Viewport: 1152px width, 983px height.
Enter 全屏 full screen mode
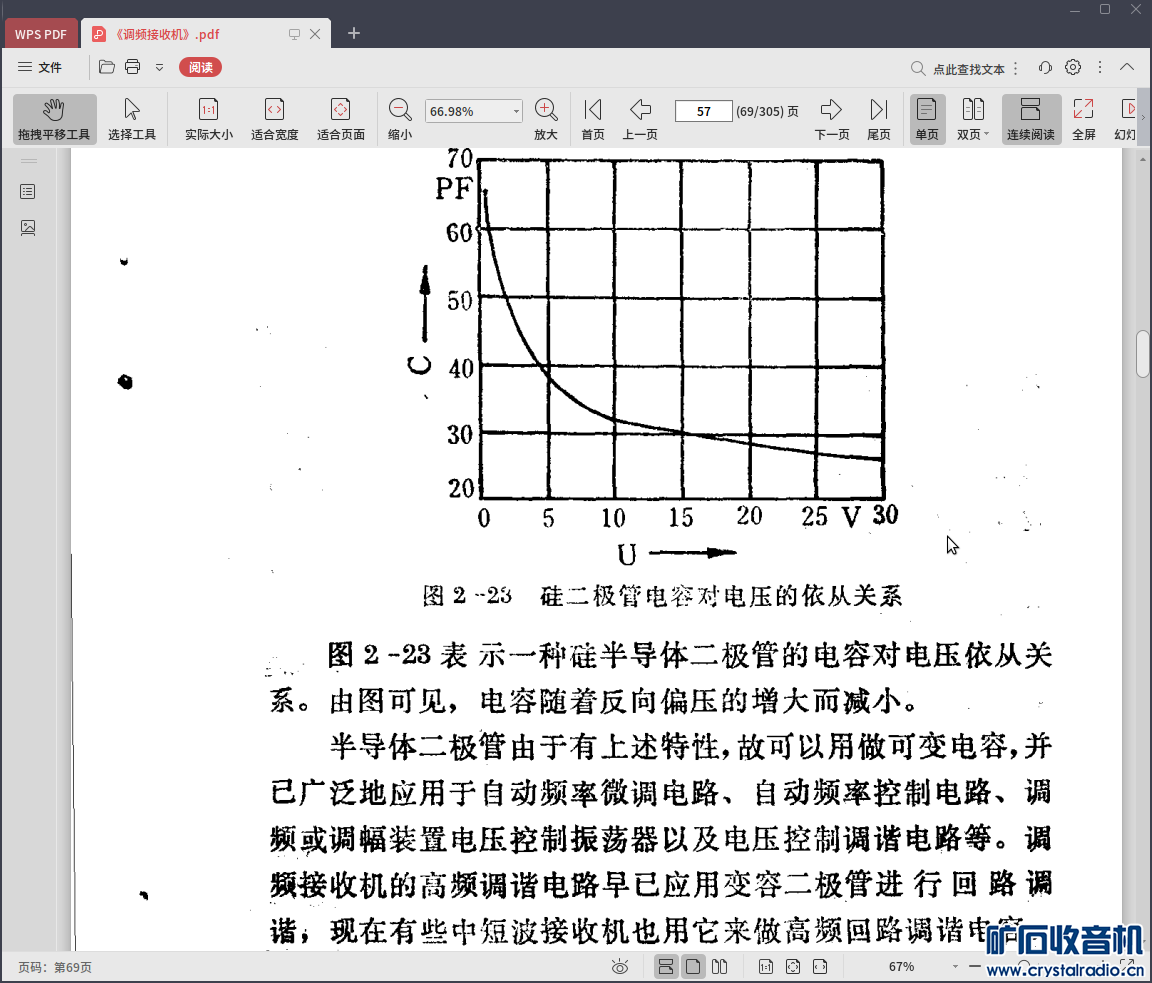tap(1084, 119)
